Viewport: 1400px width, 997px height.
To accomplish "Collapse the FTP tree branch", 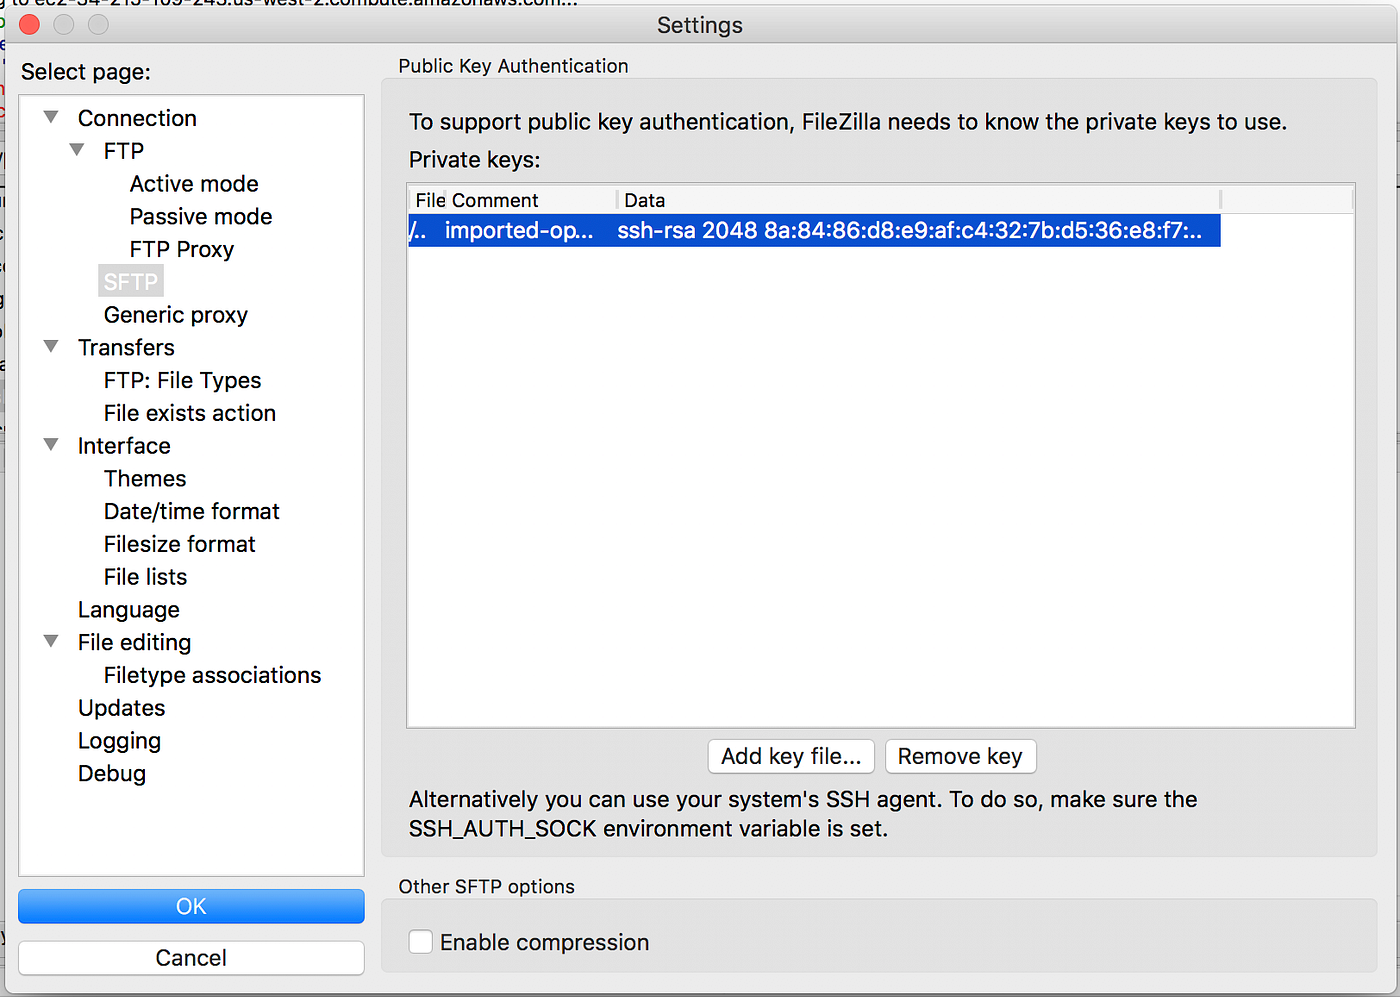I will point(77,150).
